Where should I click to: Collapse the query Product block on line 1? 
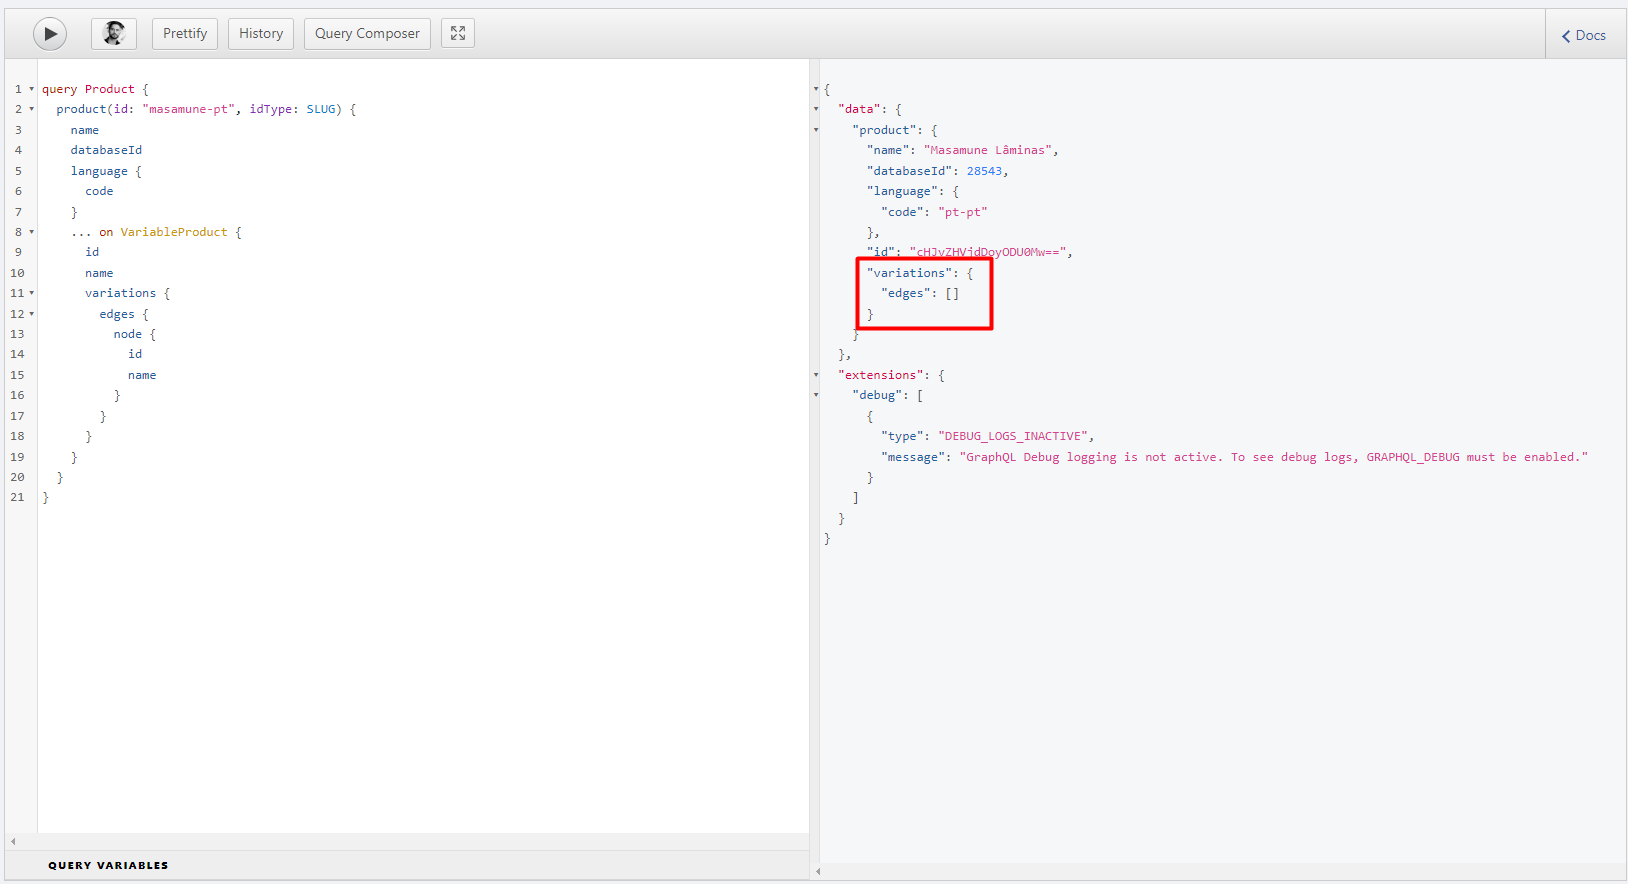click(31, 89)
